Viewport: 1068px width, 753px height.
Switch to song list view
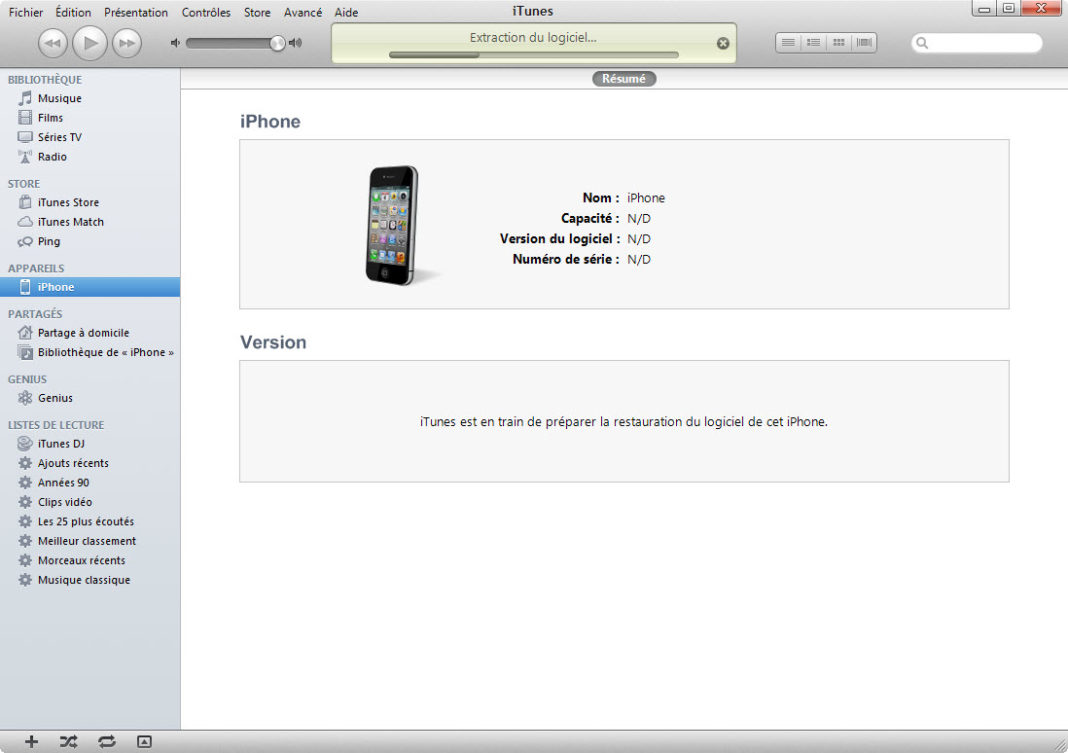(x=788, y=43)
